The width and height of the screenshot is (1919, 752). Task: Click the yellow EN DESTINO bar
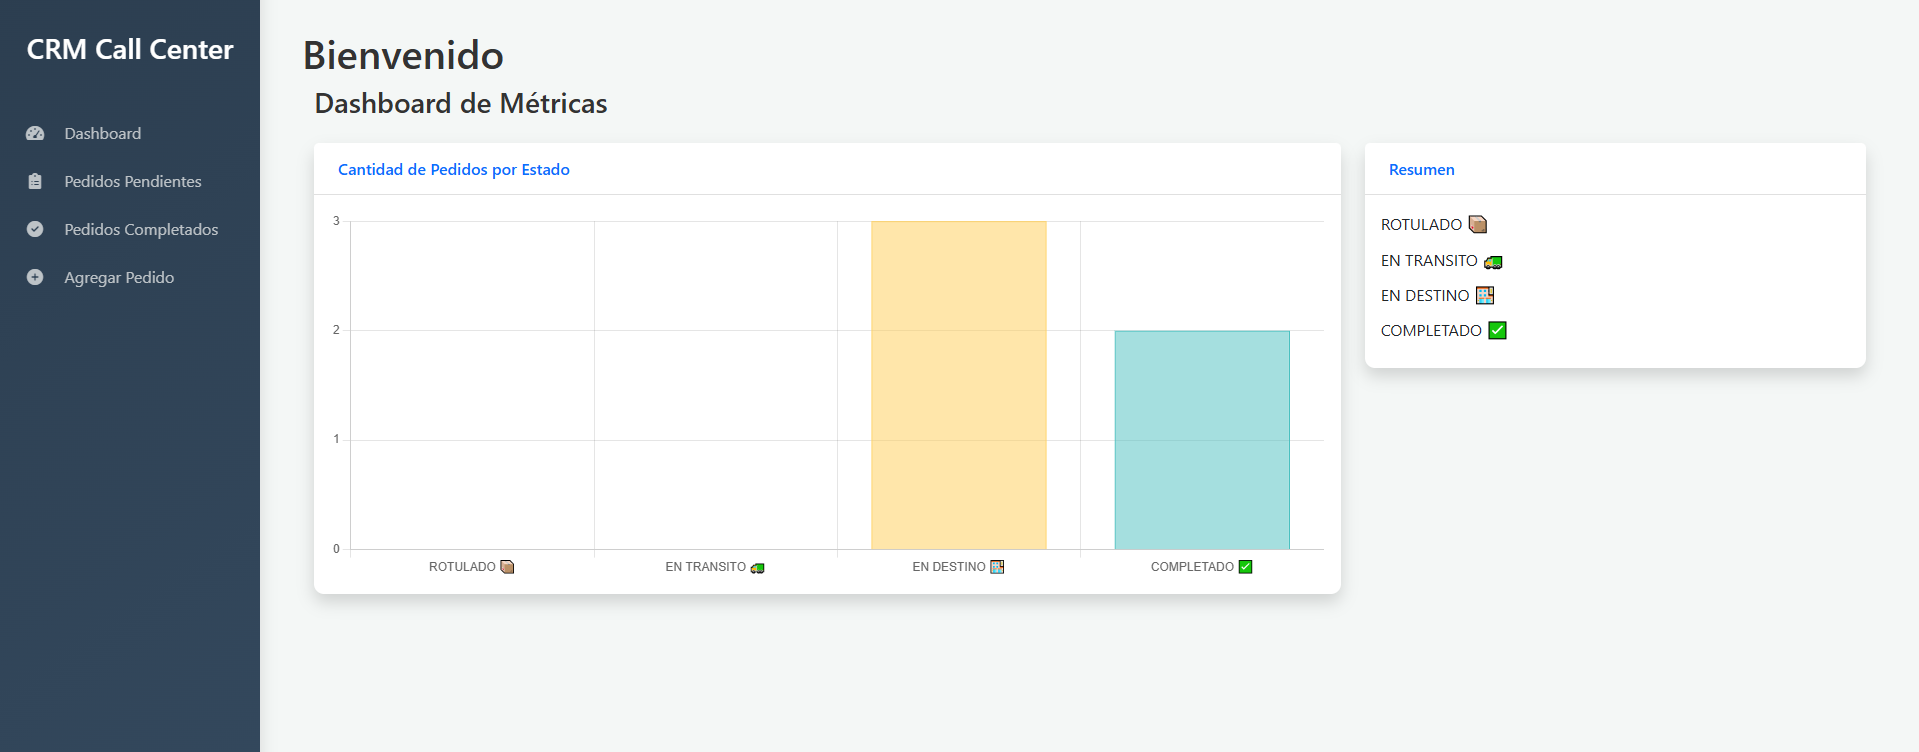pos(958,385)
